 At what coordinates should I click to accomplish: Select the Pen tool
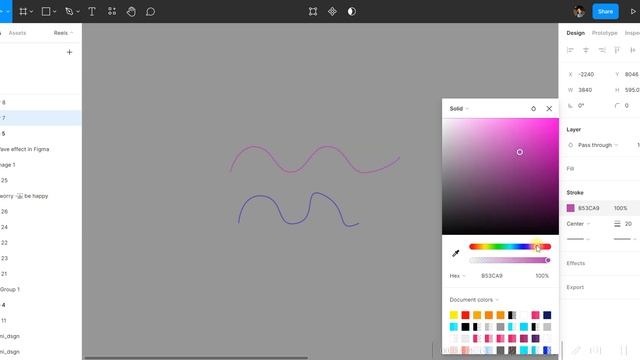click(69, 11)
